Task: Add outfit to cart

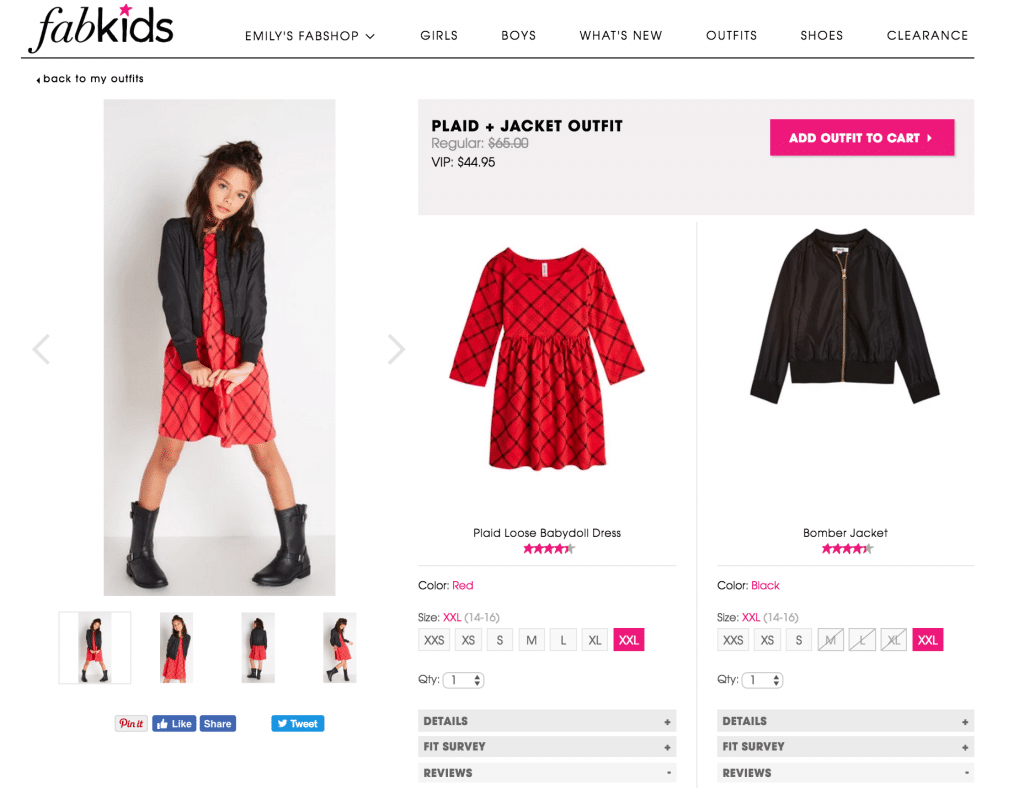Action: 862,138
